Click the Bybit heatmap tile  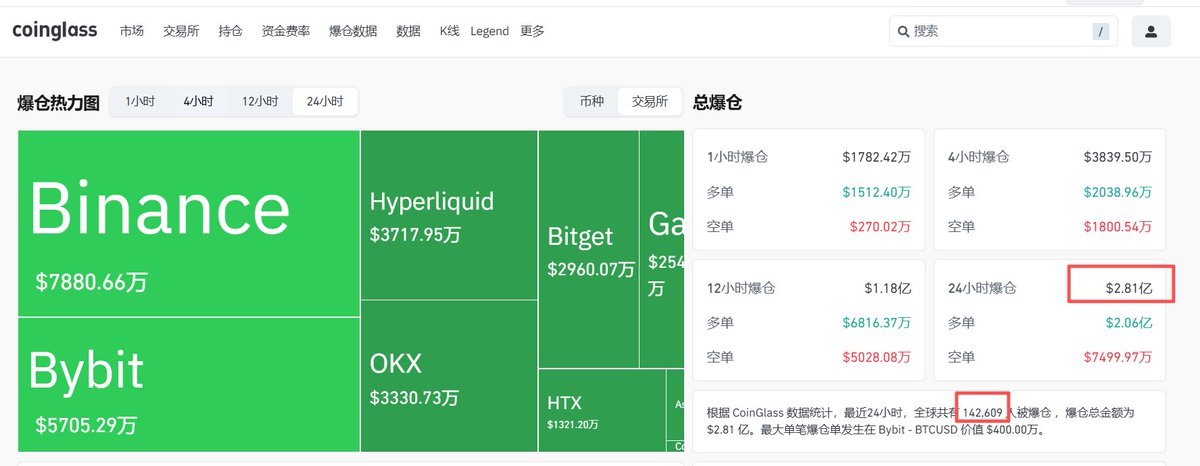[x=189, y=384]
